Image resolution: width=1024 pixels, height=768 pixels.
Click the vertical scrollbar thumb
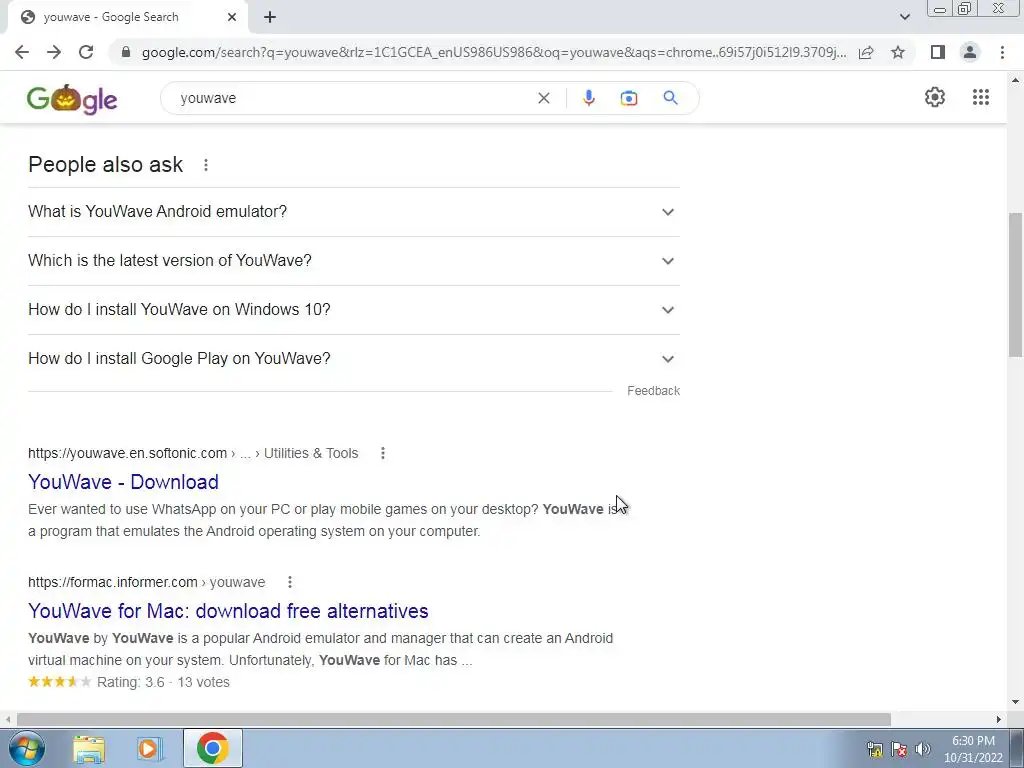pyautogui.click(x=1015, y=284)
